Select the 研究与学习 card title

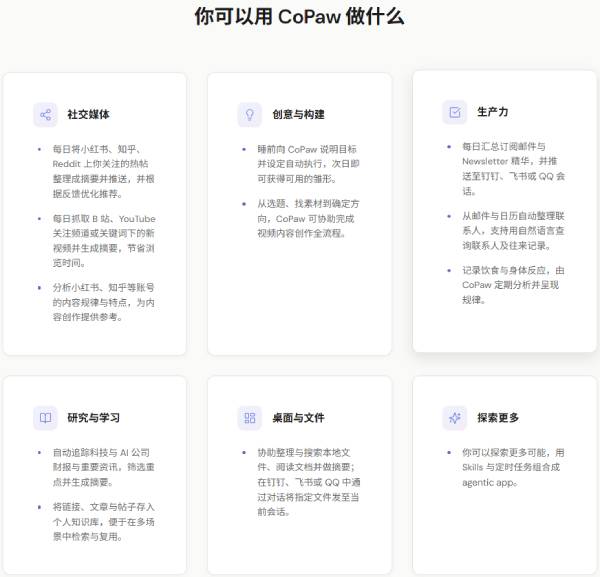tap(94, 418)
